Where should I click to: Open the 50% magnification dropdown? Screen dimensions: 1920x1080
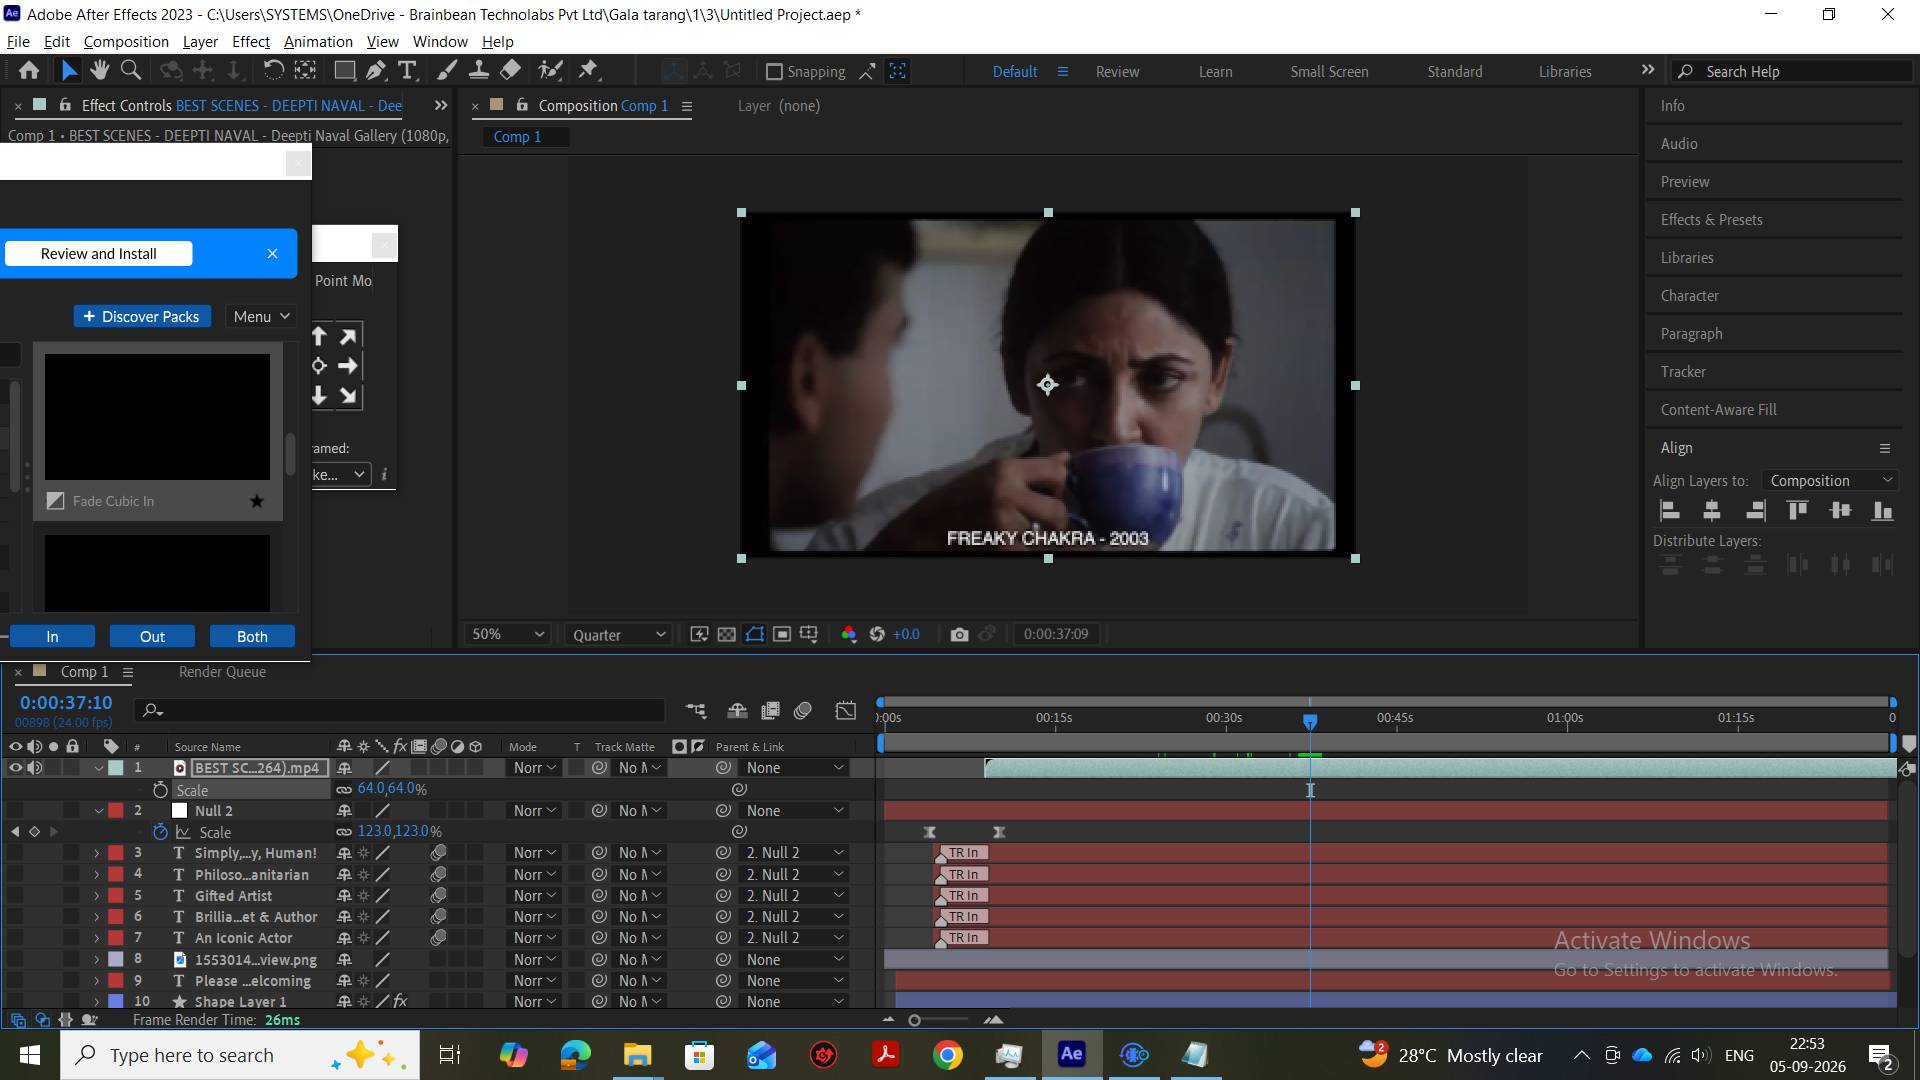click(x=508, y=634)
